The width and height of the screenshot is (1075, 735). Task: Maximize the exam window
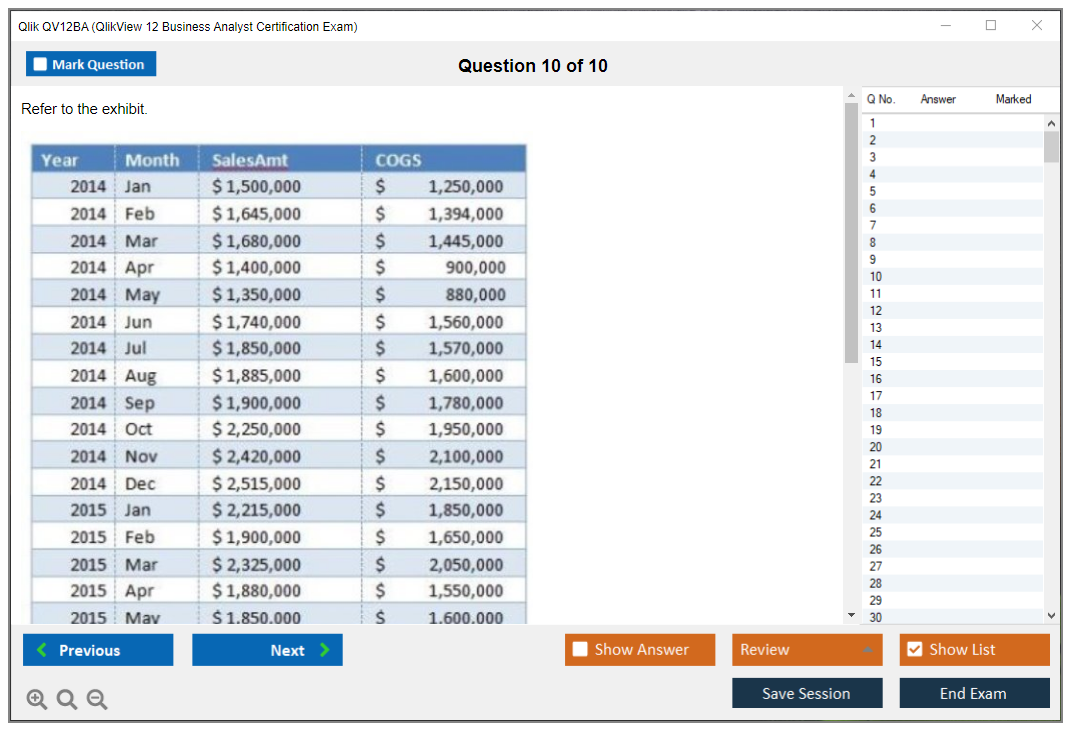click(x=991, y=26)
